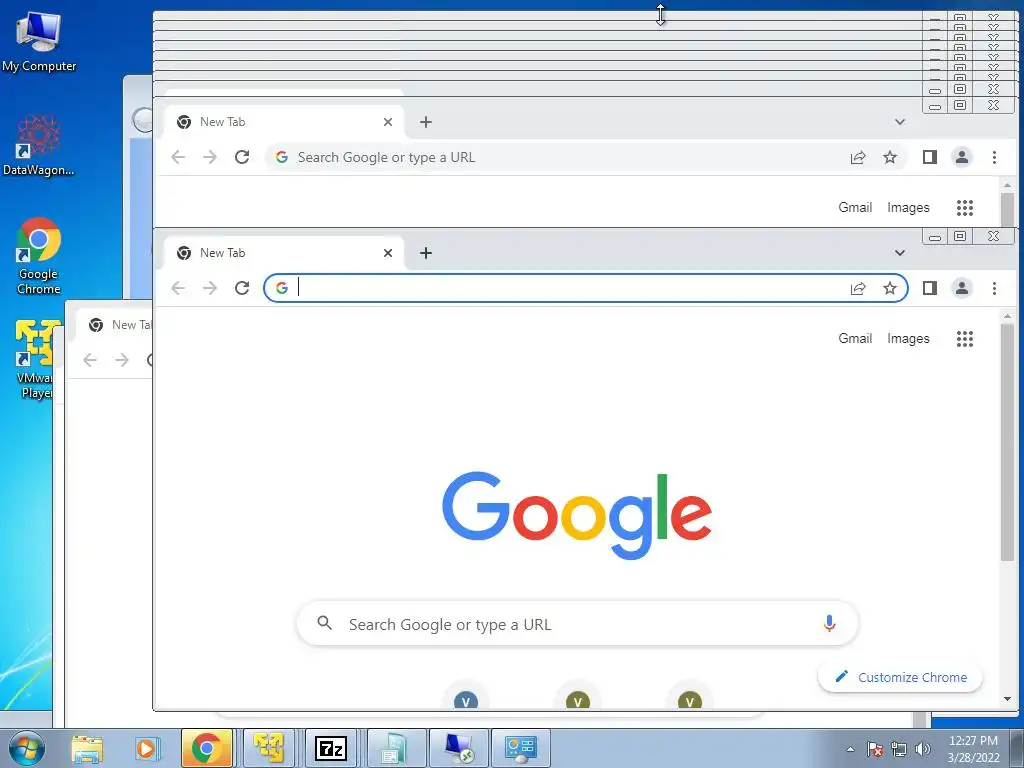
Task: Three-dot menu in the second Chrome window
Action: [994, 157]
